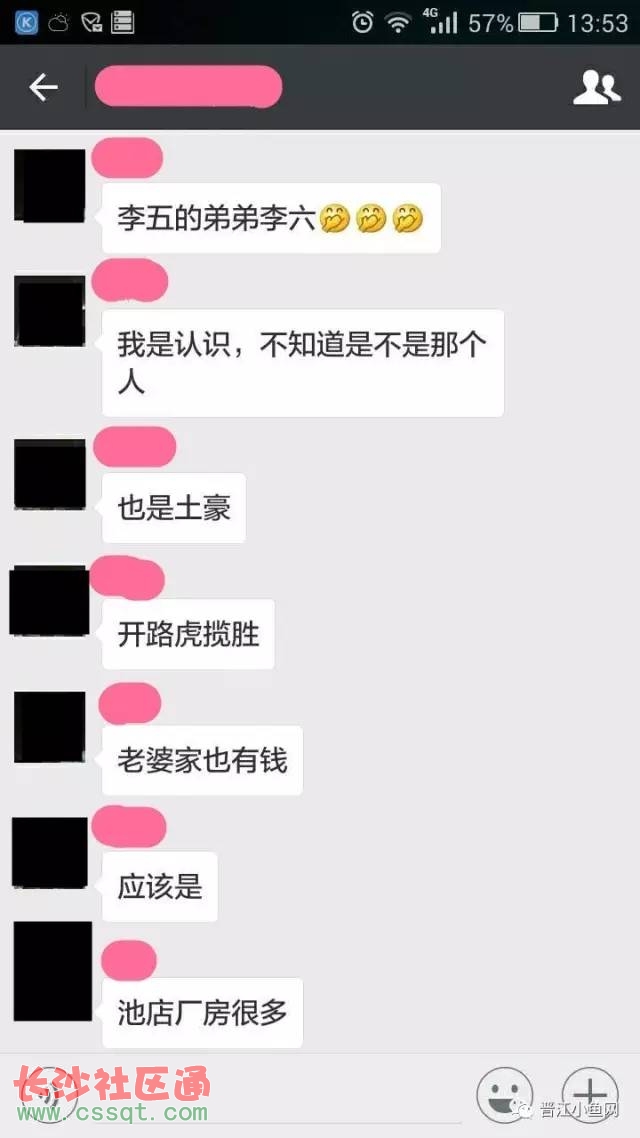Open avatar beside "老婆家也有钱" message
This screenshot has width=640, height=1138.
(x=50, y=726)
